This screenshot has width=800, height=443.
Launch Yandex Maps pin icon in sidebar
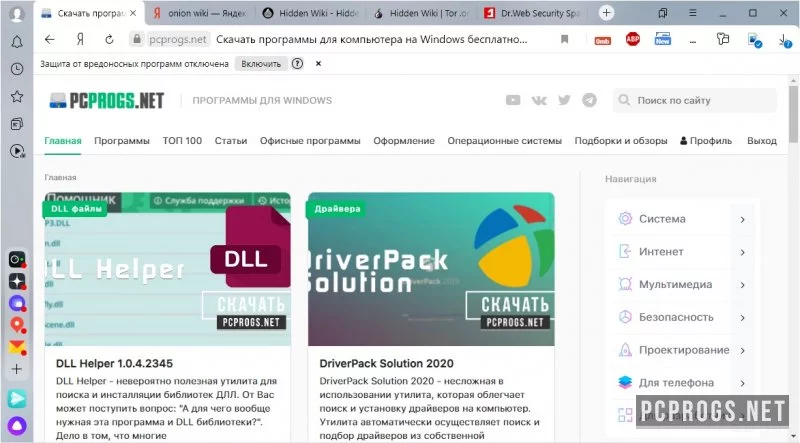coord(17,325)
